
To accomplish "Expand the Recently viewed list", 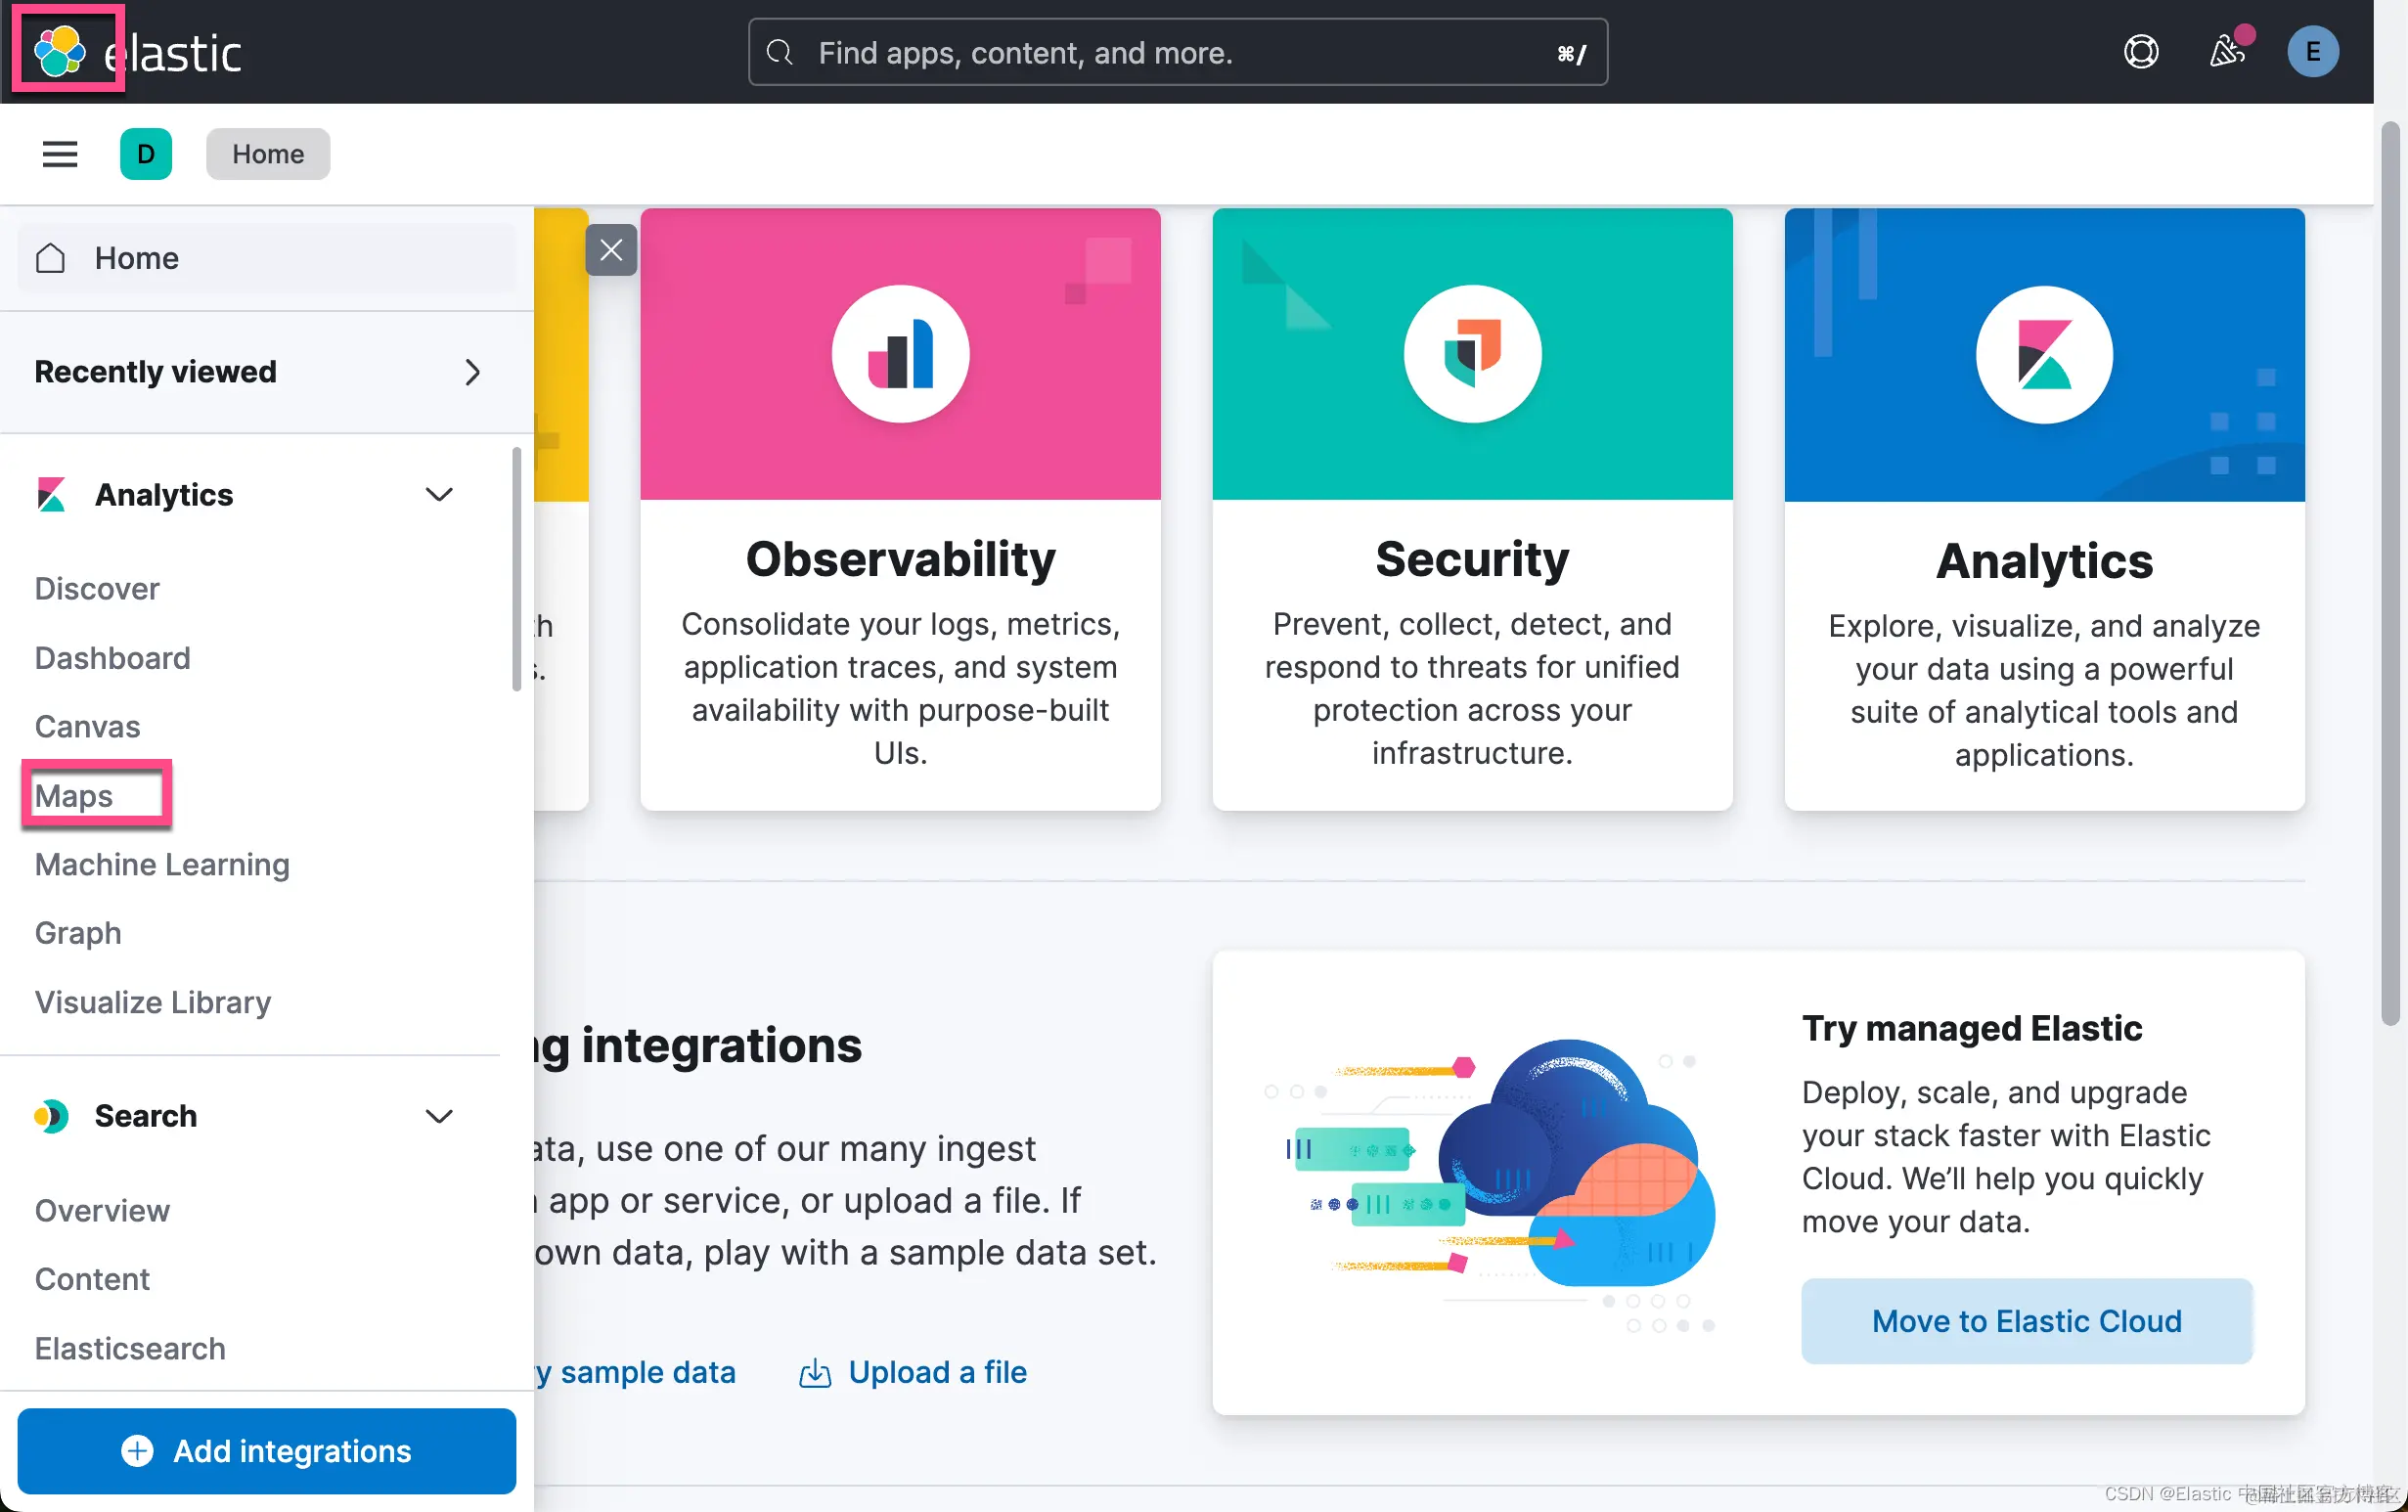I will coord(472,372).
